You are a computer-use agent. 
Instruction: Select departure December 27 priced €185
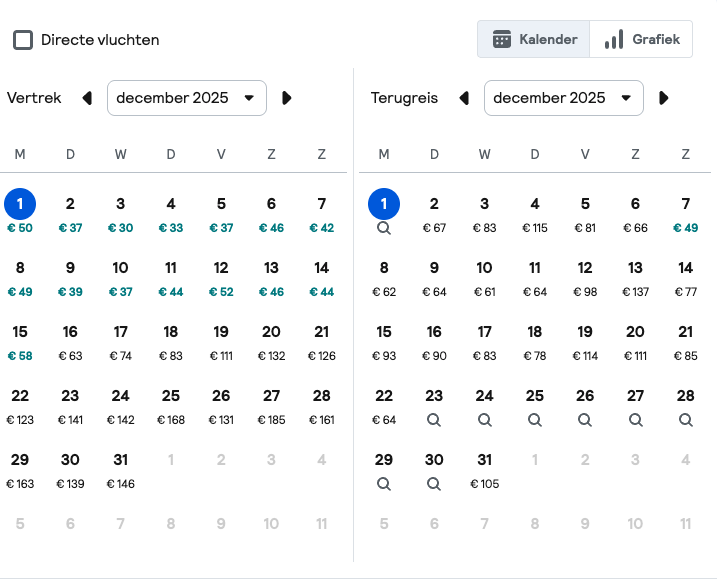271,405
